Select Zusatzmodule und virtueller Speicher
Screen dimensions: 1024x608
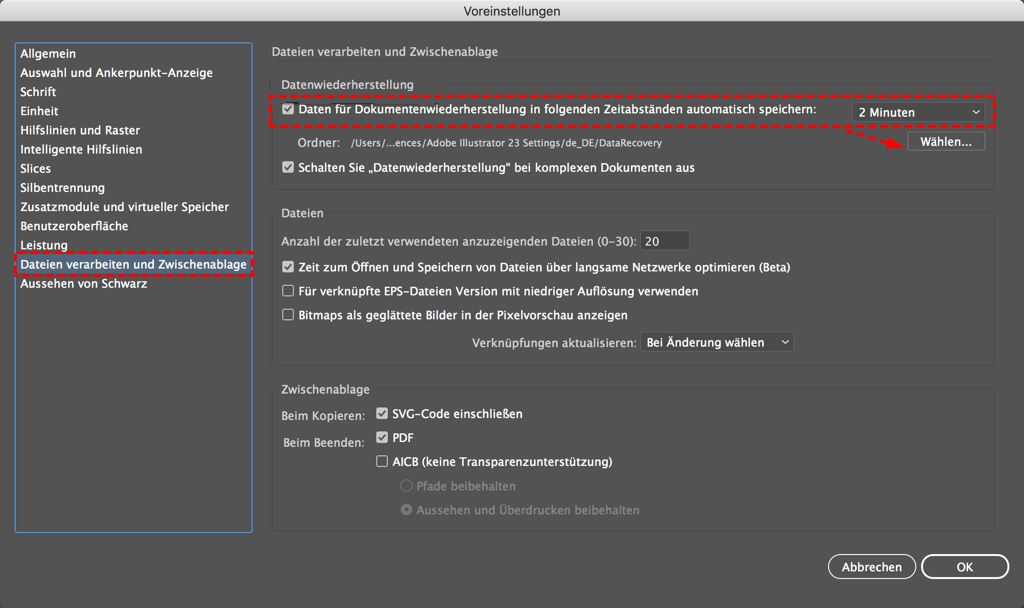tap(124, 207)
